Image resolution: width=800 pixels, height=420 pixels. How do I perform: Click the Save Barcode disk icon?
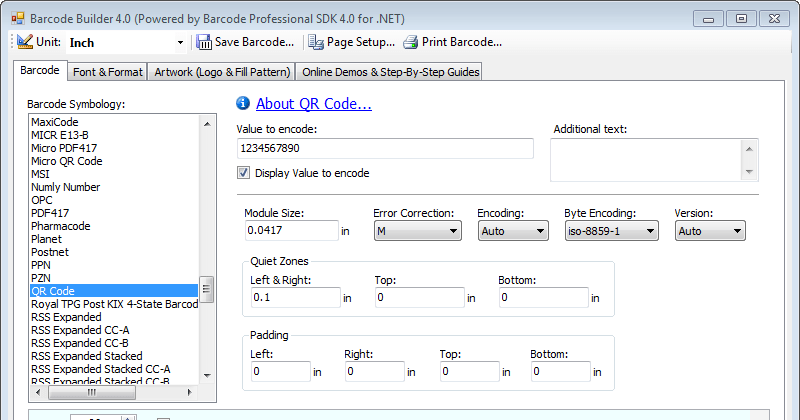click(x=204, y=42)
